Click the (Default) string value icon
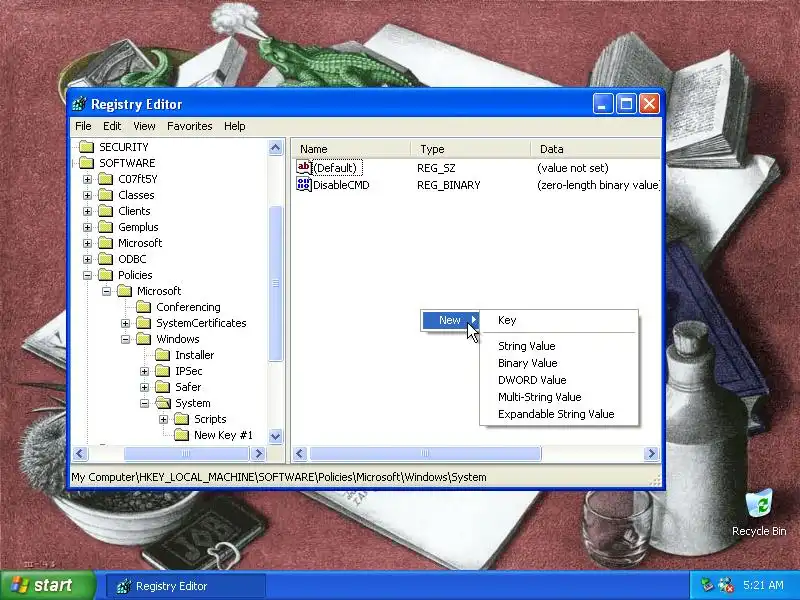Image resolution: width=800 pixels, height=600 pixels. (304, 167)
